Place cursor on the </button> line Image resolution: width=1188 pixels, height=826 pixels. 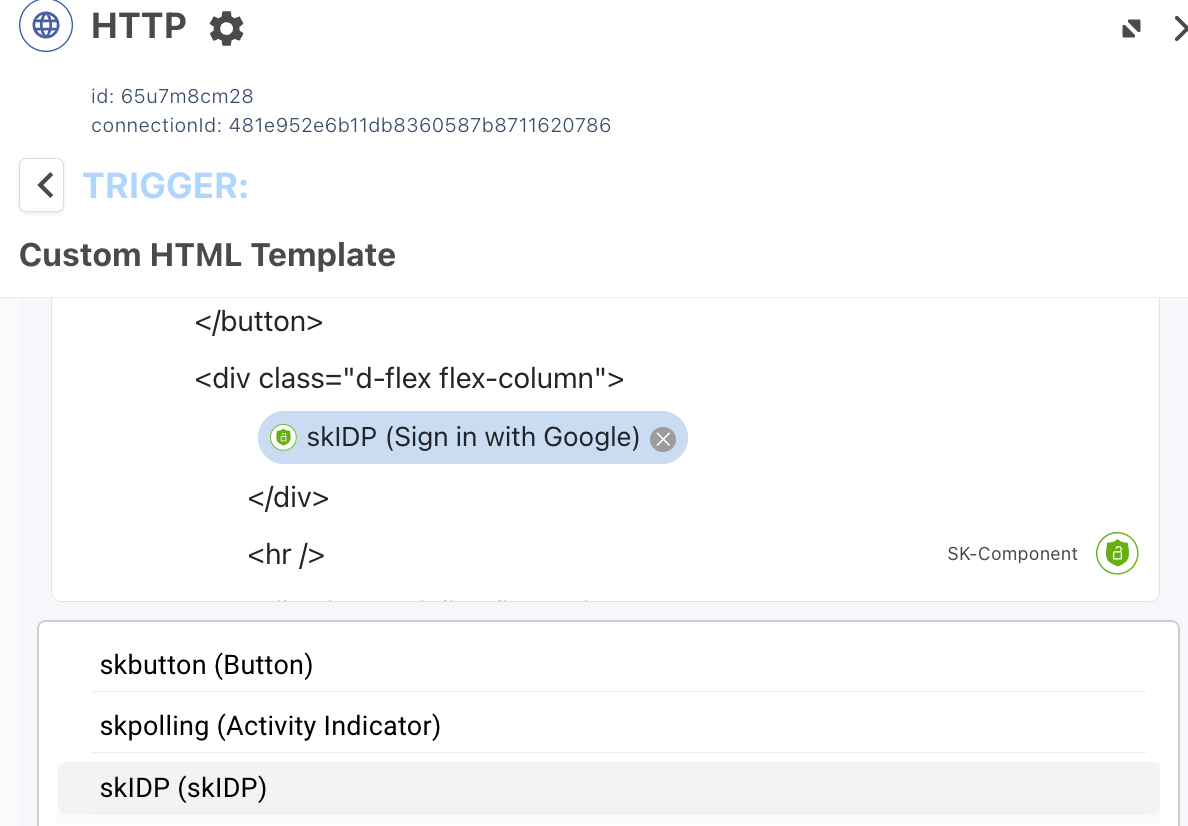click(x=259, y=322)
